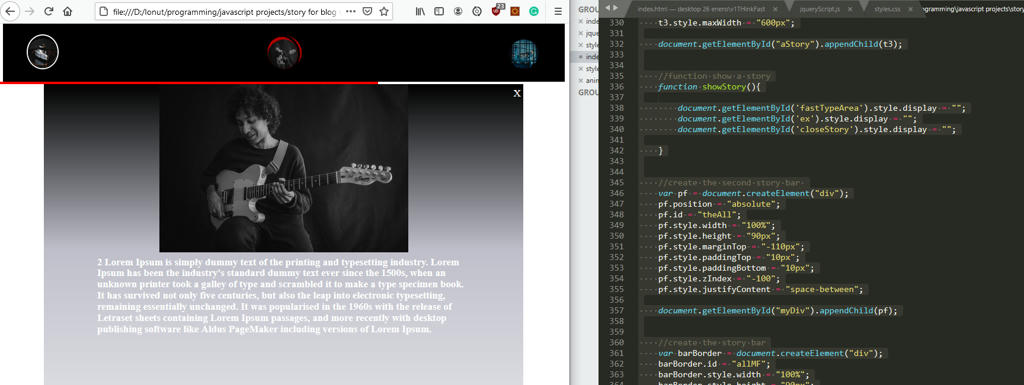Click line number 357 in the gutter
Screen dimensions: 1024x385
pyautogui.click(x=616, y=311)
